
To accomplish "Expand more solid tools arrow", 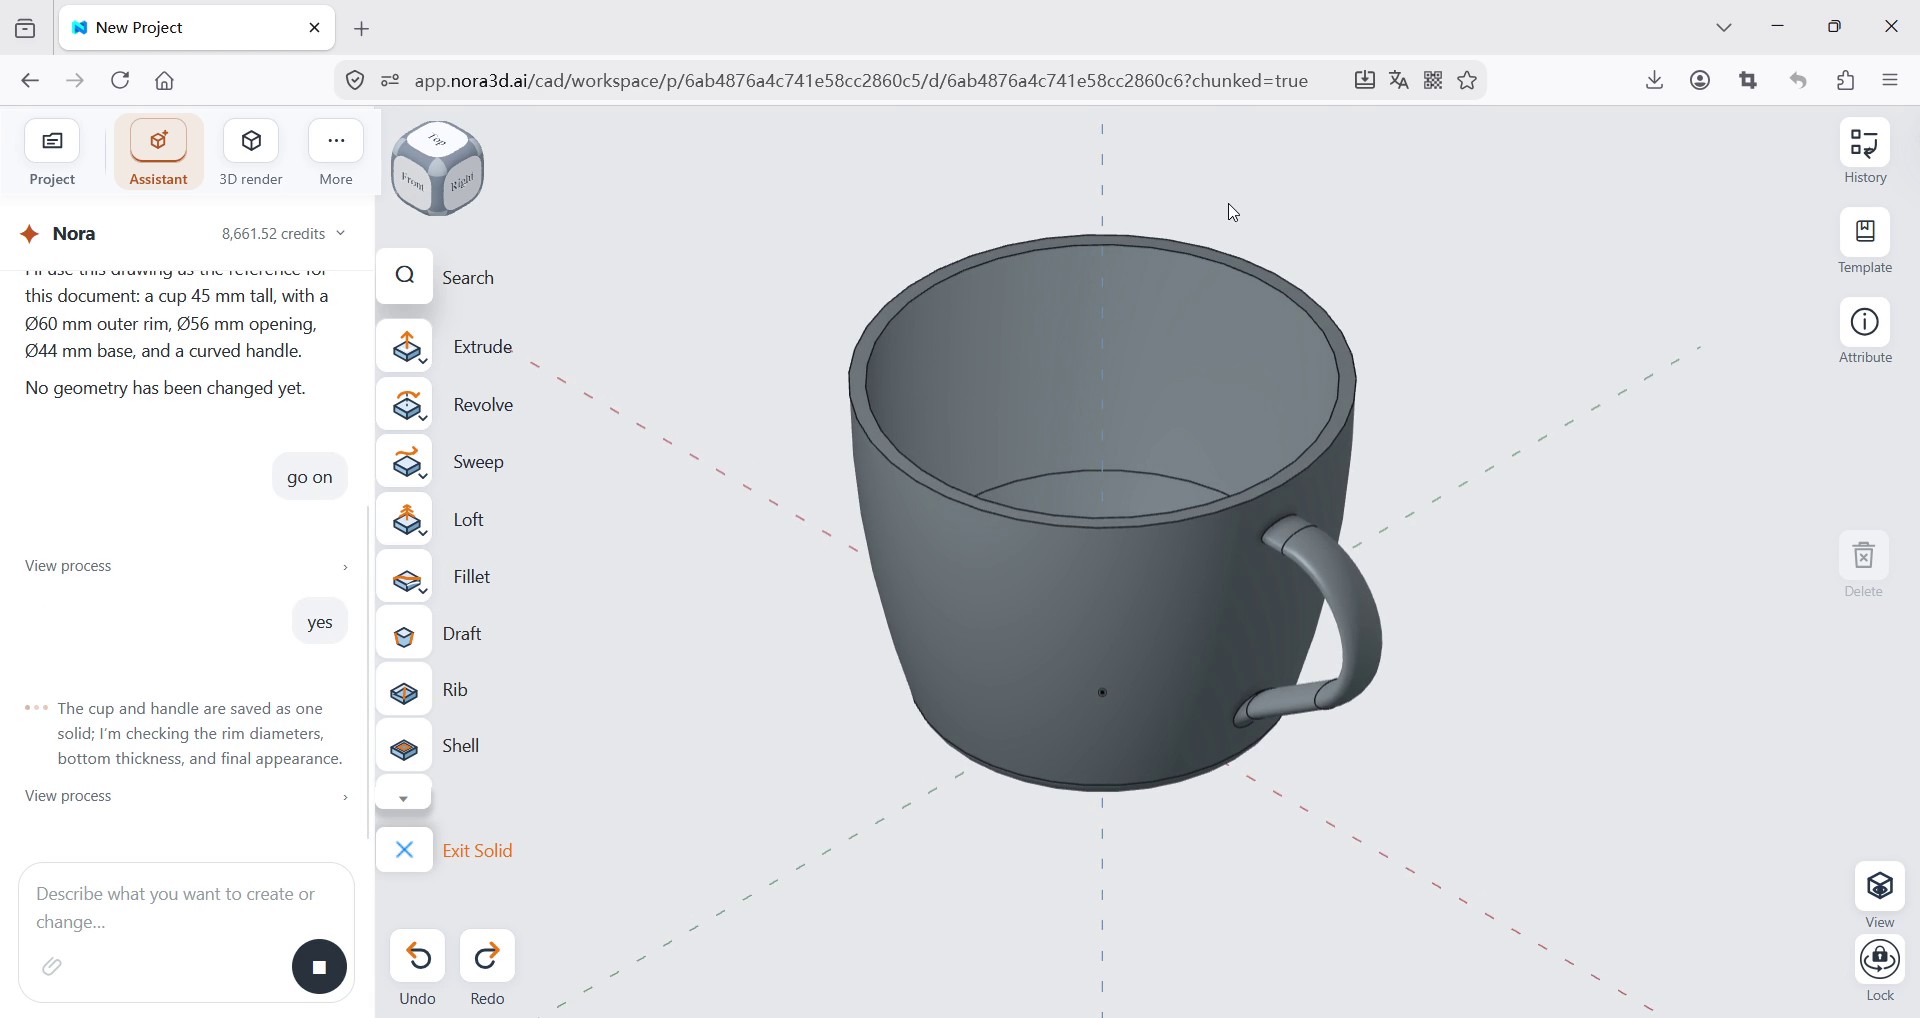I will 404,795.
